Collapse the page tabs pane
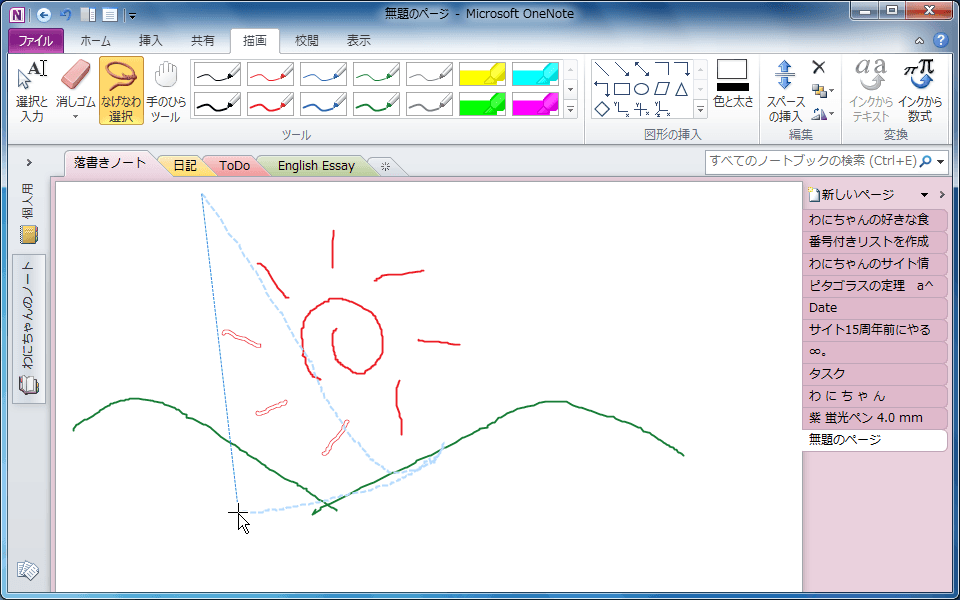 (x=942, y=195)
